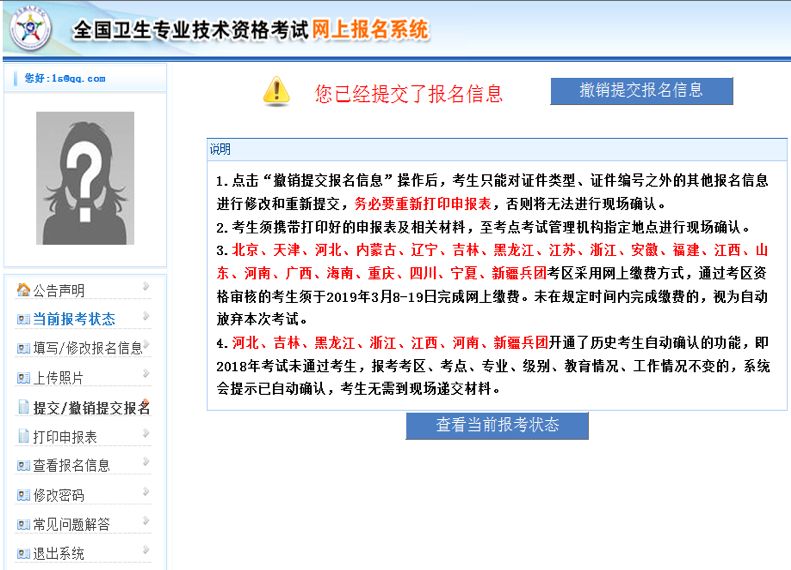The width and height of the screenshot is (791, 570).
Task: Open the 公告声明 menu item
Action: pos(59,291)
